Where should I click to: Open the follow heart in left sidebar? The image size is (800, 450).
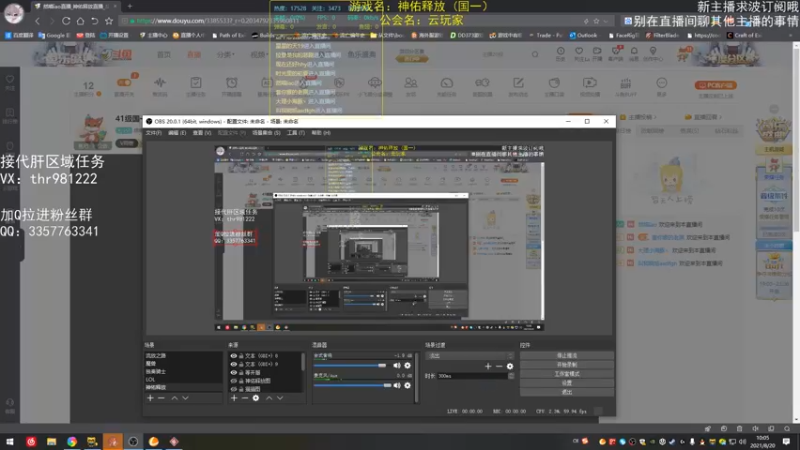pos(10,80)
